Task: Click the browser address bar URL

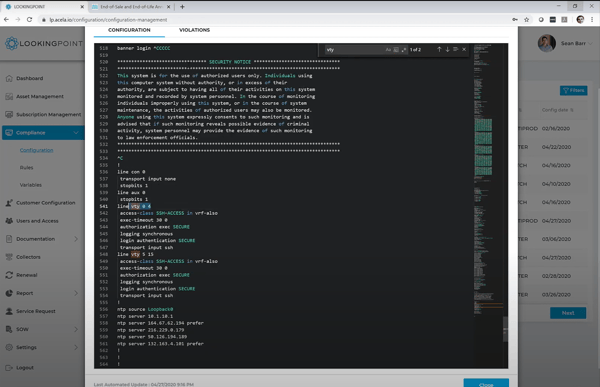Action: pos(108,20)
